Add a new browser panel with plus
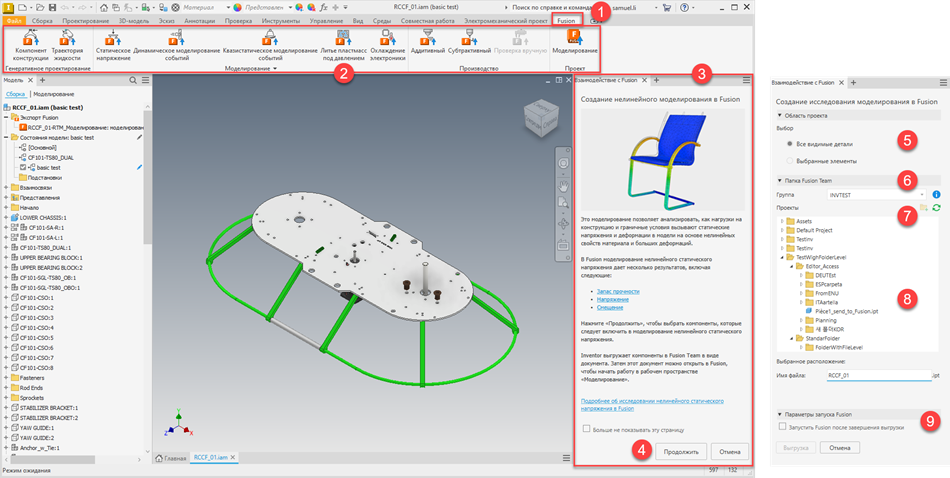The height and width of the screenshot is (478, 950). pos(42,80)
